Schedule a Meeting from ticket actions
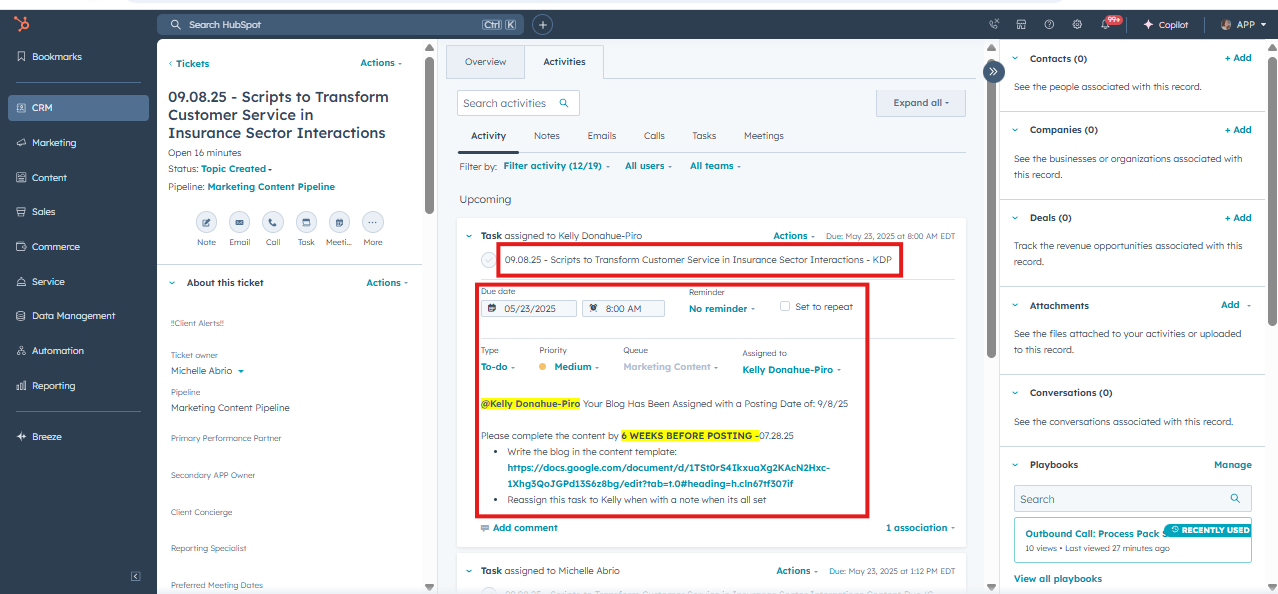1278x594 pixels. (339, 222)
